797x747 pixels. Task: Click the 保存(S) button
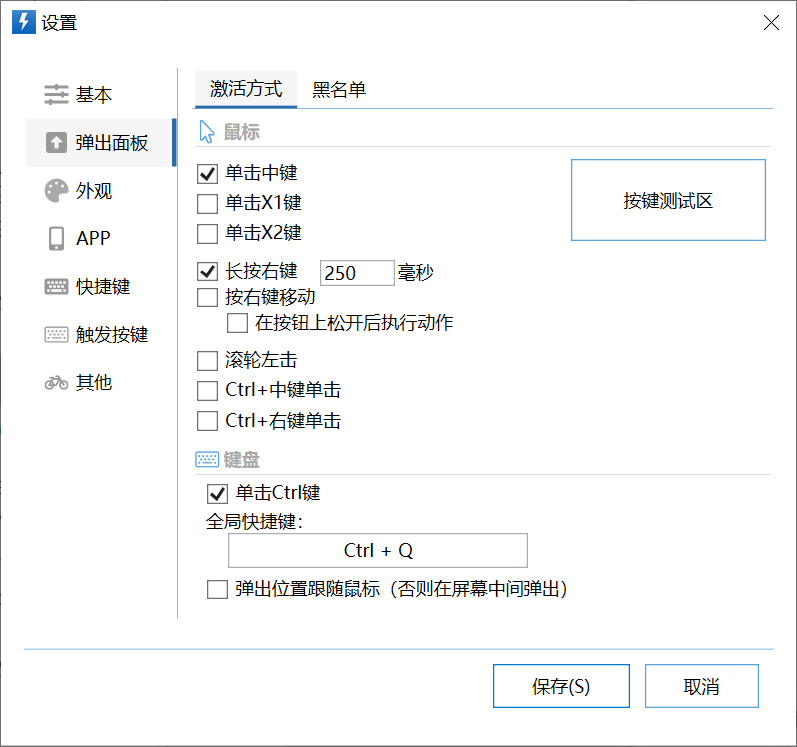click(x=561, y=686)
